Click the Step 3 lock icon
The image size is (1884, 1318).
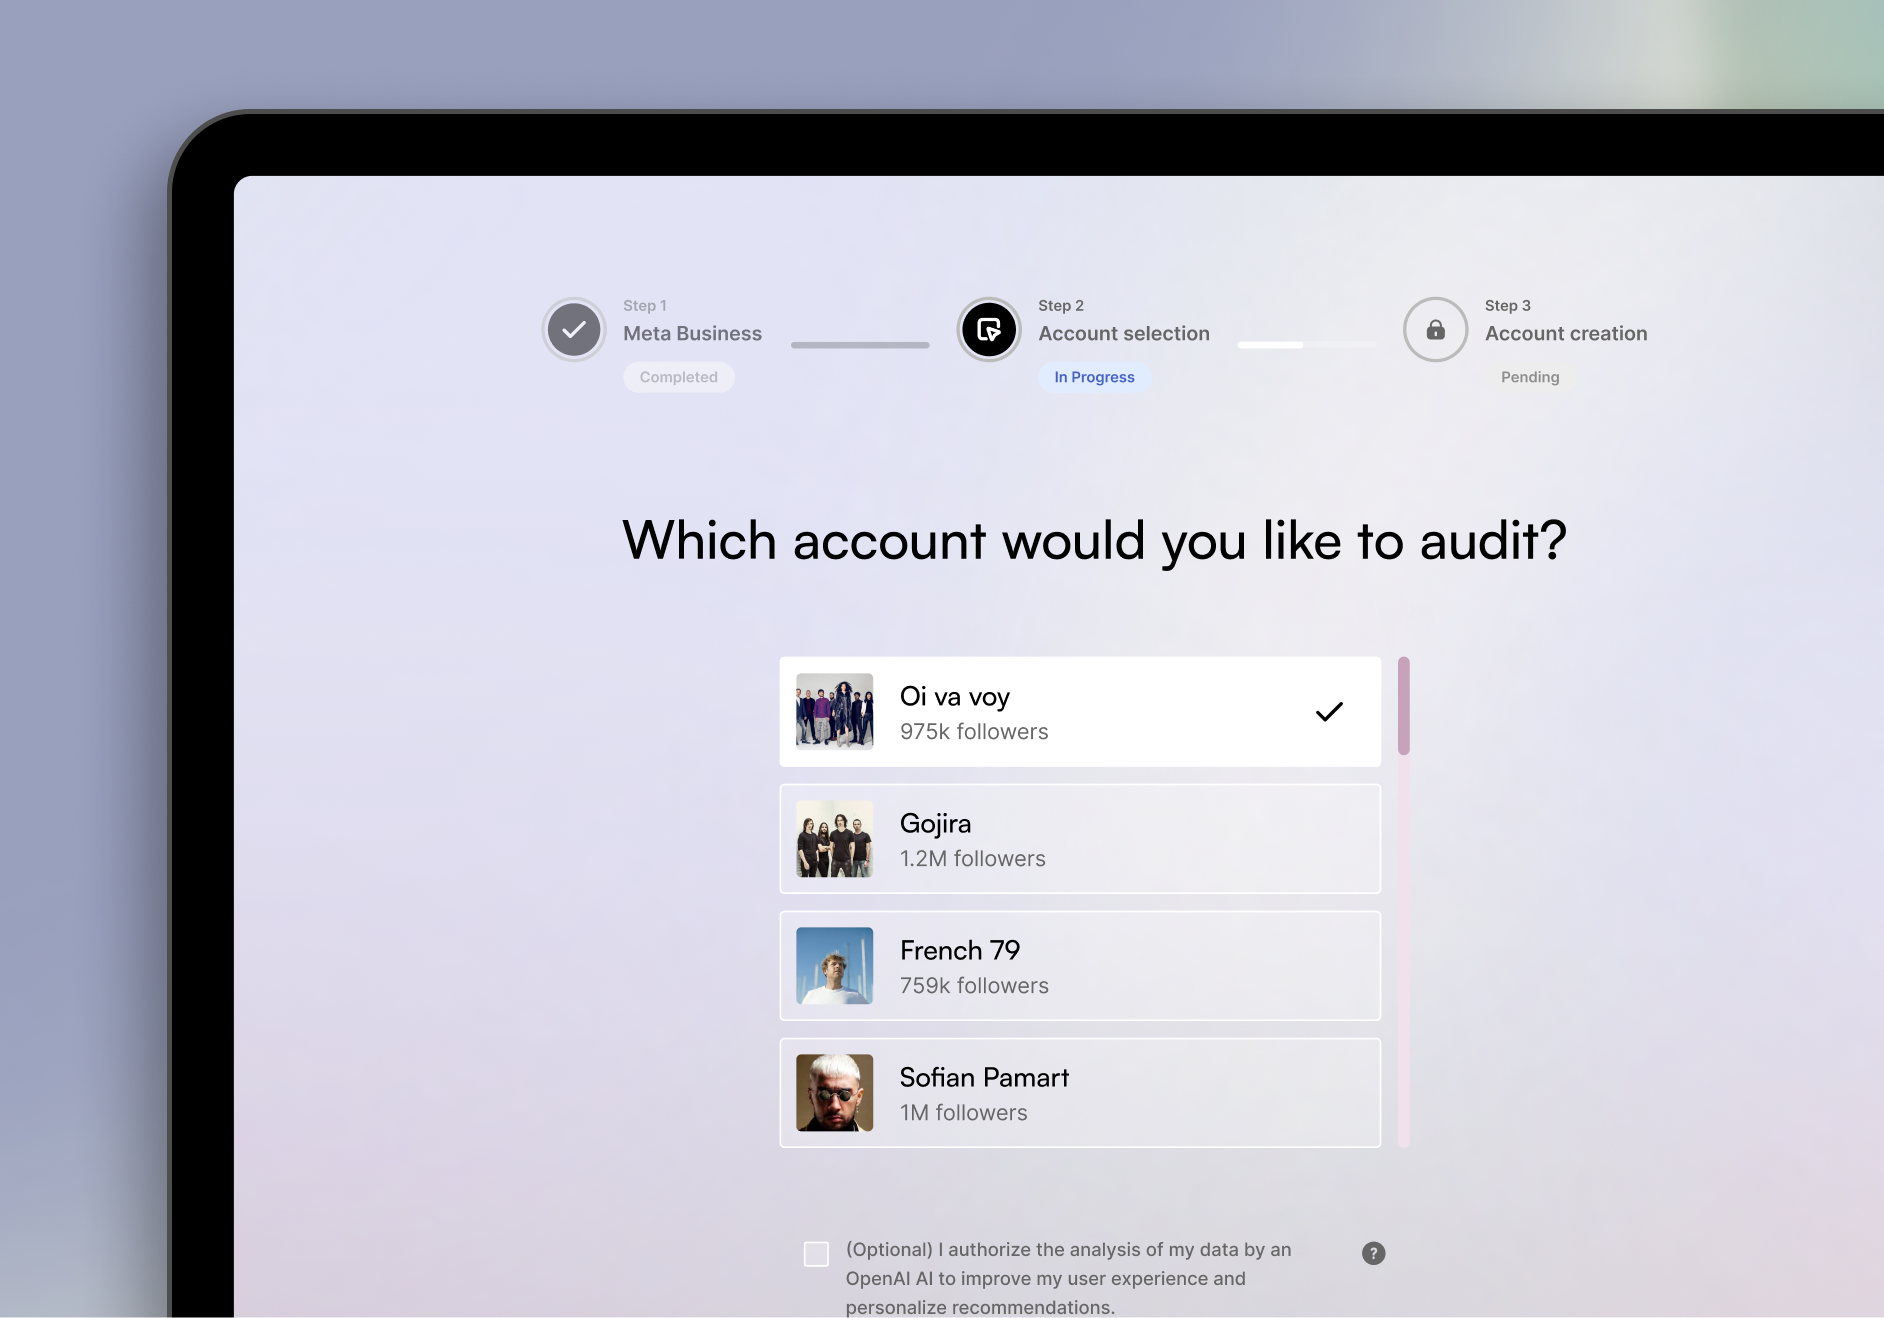coord(1435,330)
